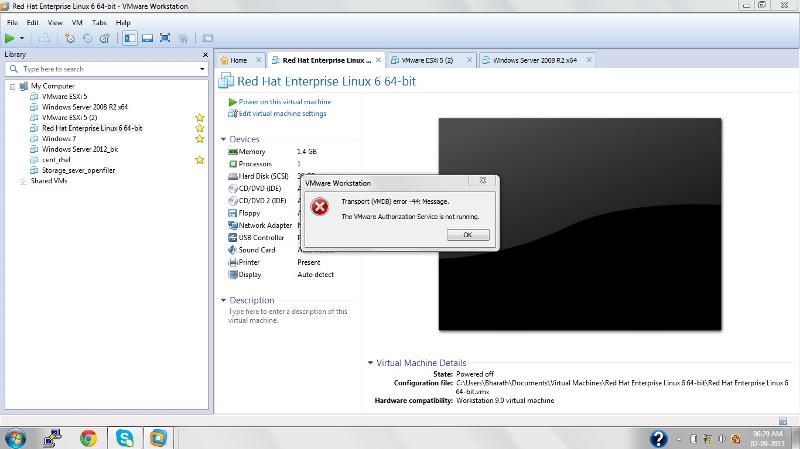Click the USB Controller device icon
The image size is (800, 449).
pyautogui.click(x=233, y=237)
